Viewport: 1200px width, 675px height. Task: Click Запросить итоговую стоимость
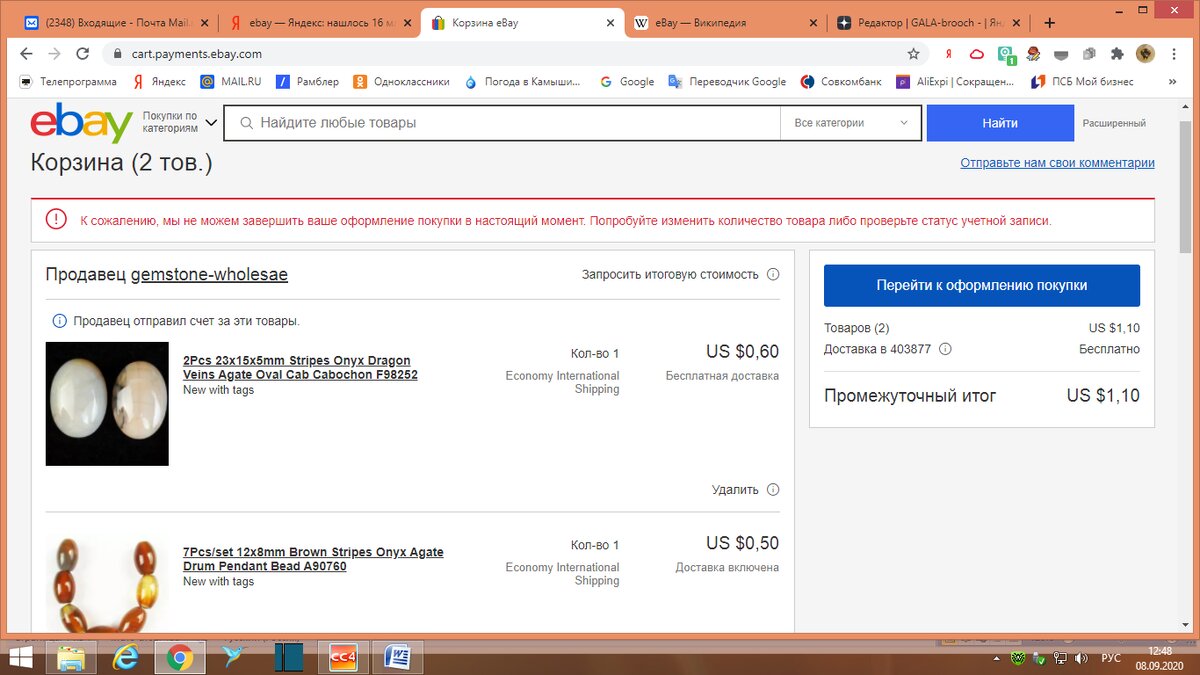(670, 274)
